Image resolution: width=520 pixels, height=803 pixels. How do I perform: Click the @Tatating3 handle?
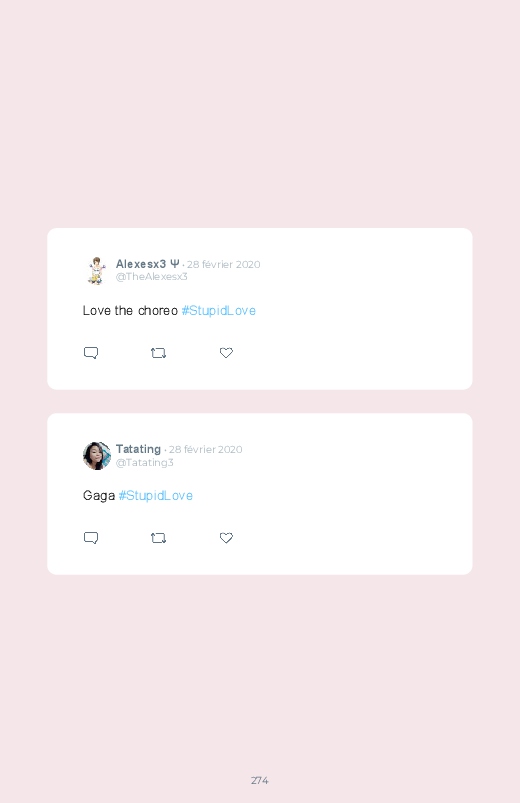(x=144, y=462)
